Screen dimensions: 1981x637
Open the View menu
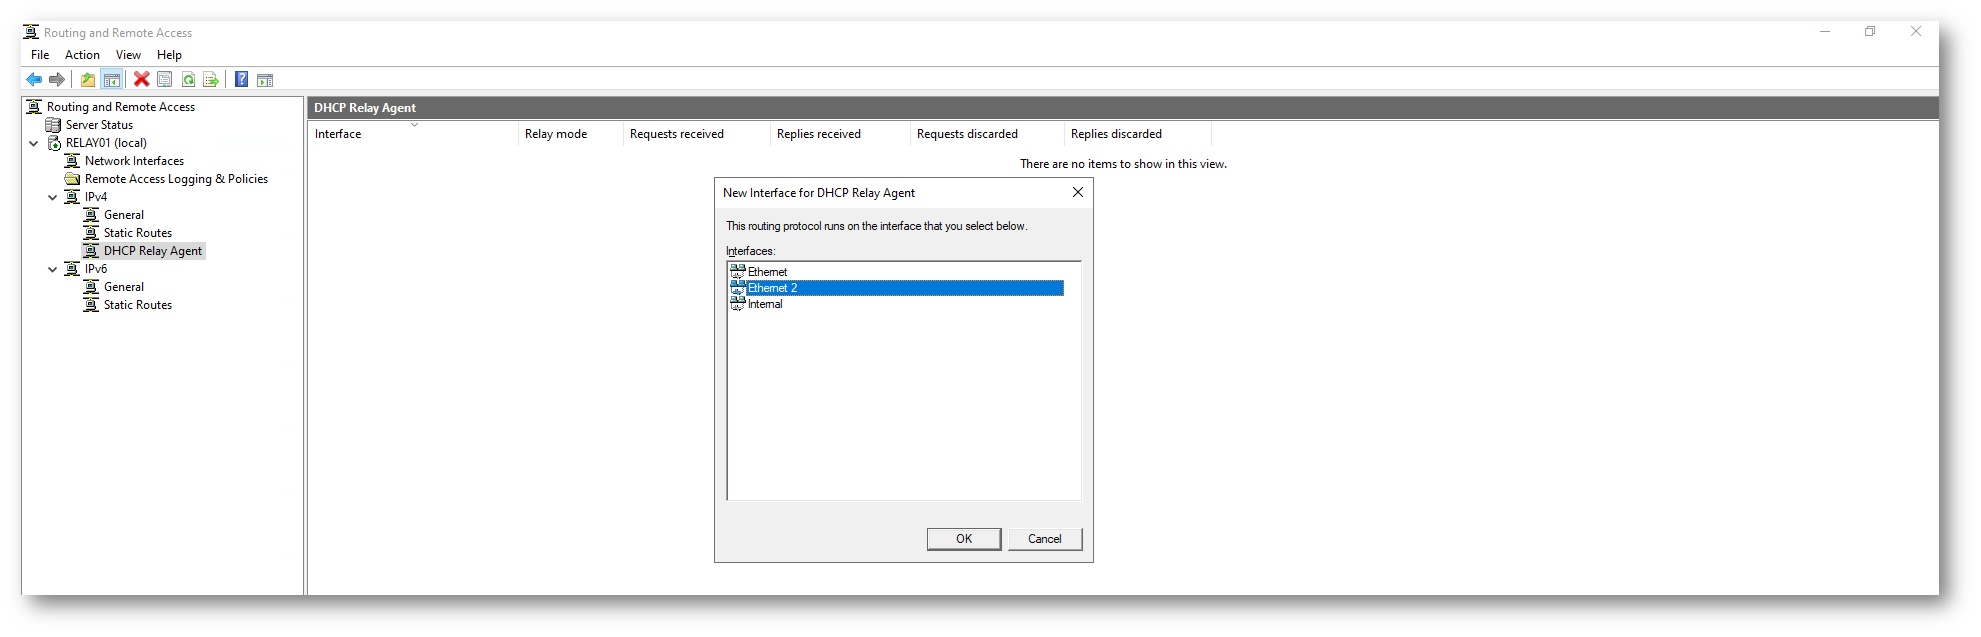pos(128,55)
